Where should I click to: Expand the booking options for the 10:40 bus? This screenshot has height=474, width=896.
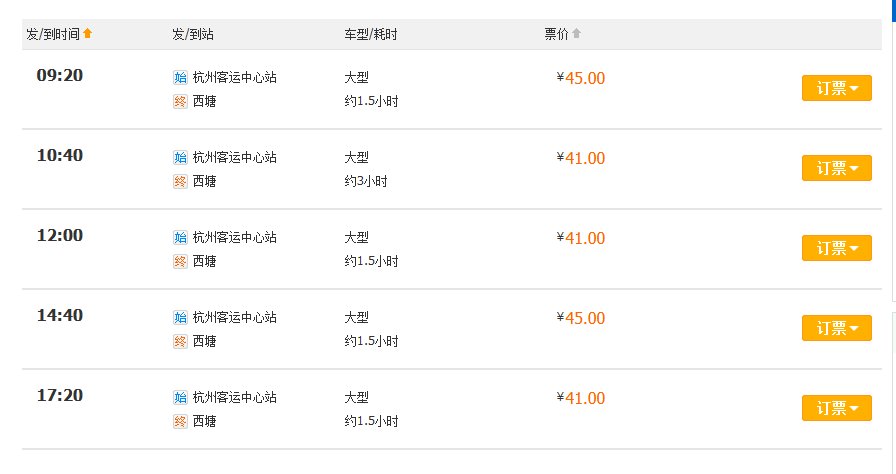tap(836, 168)
